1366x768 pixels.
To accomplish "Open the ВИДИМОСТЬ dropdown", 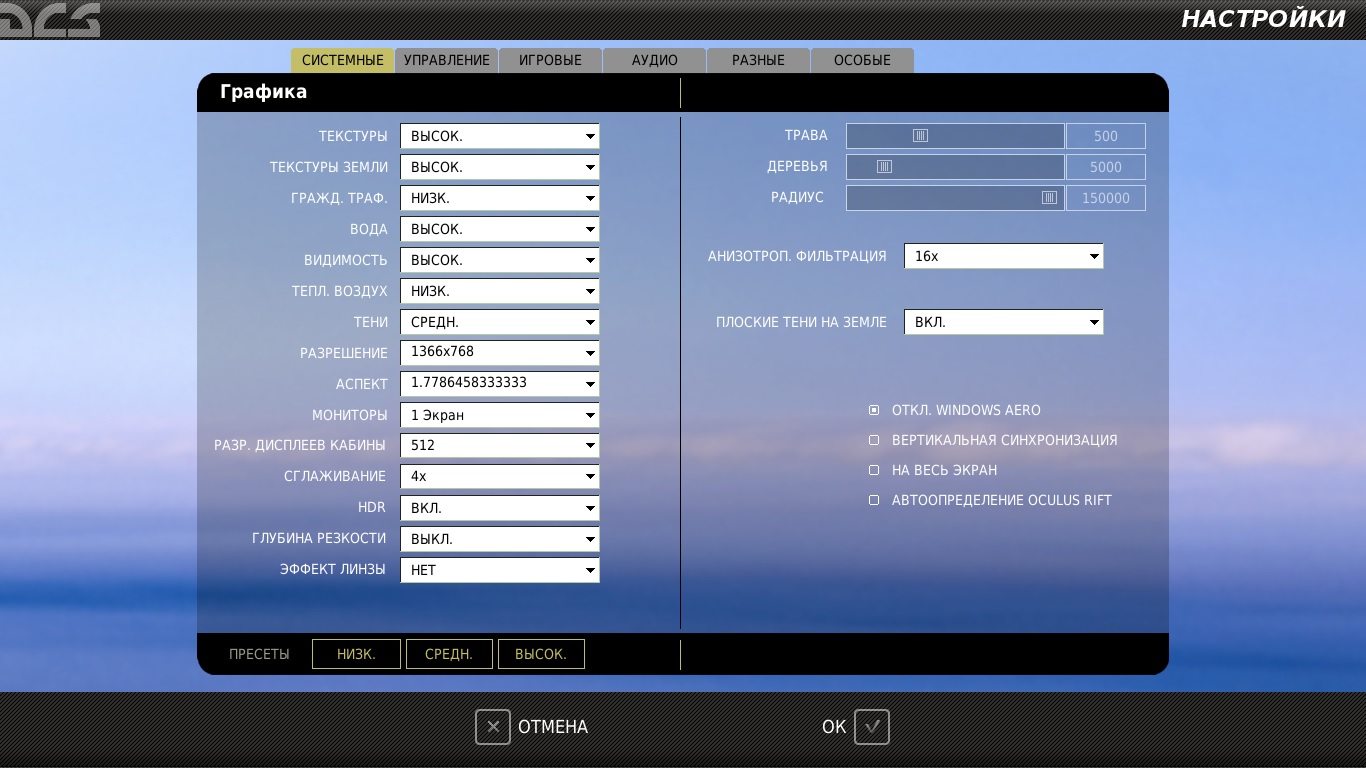I will [500, 260].
